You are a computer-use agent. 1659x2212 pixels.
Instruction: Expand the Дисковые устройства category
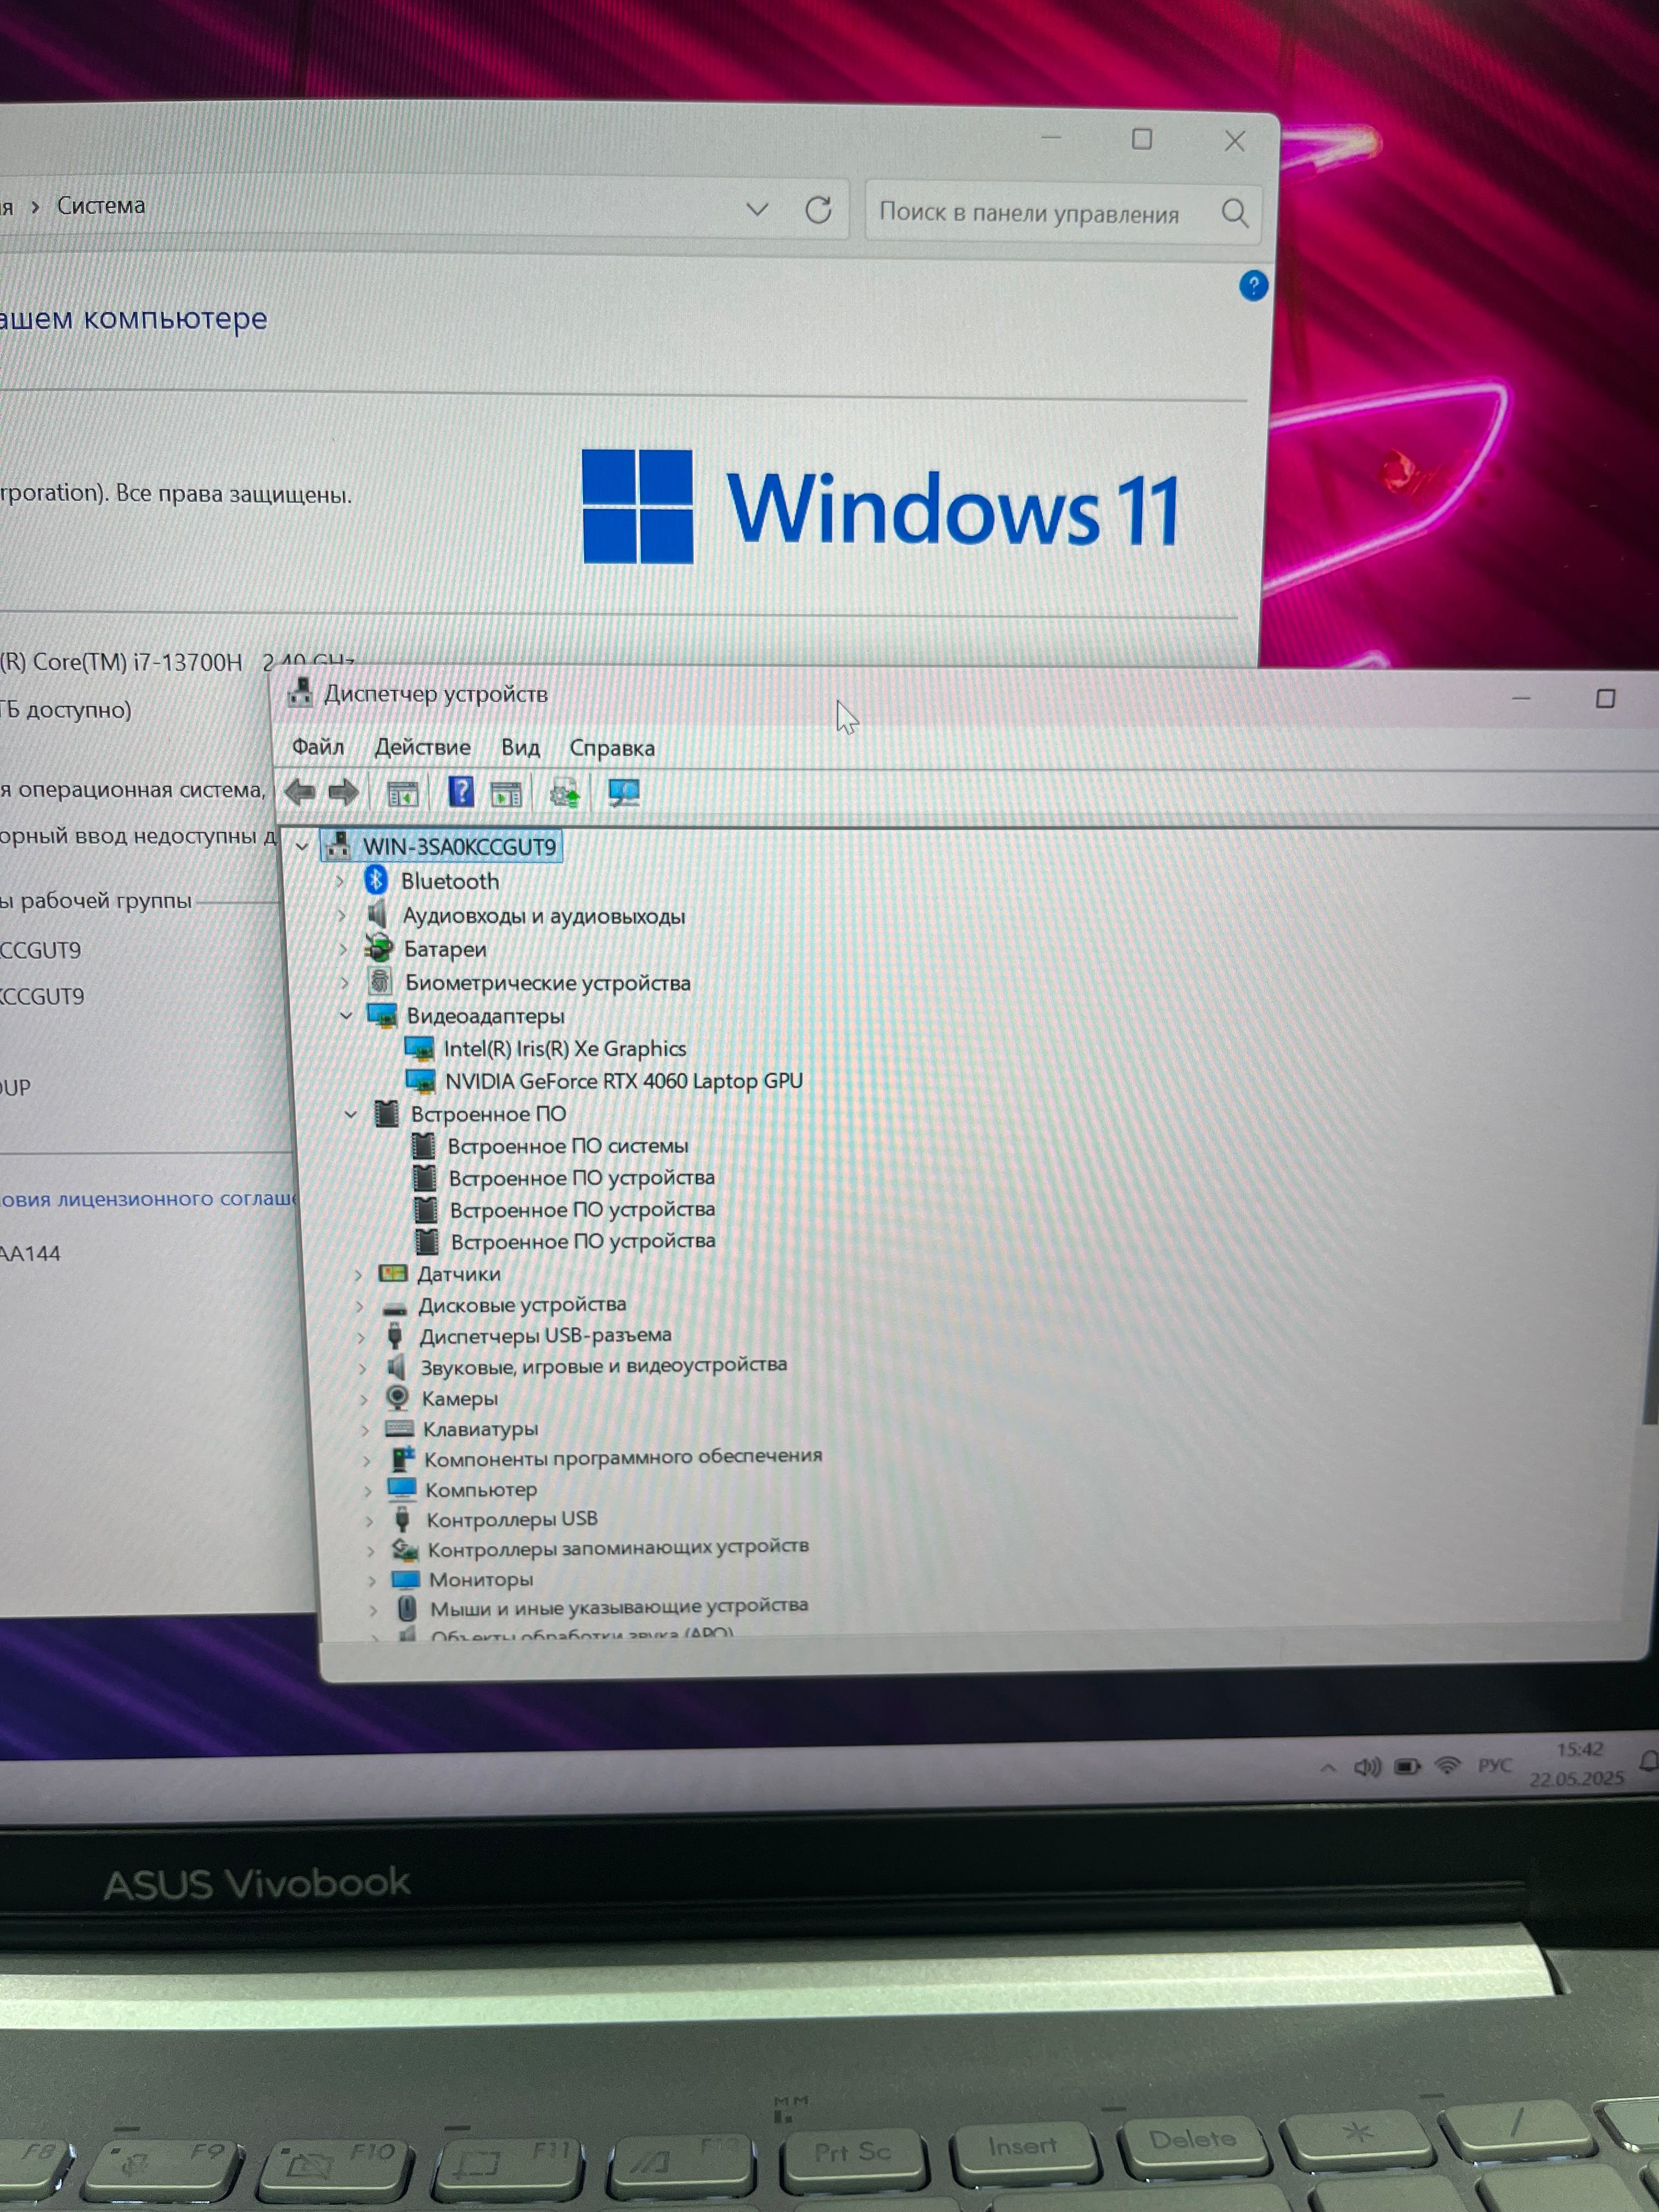coord(359,1306)
